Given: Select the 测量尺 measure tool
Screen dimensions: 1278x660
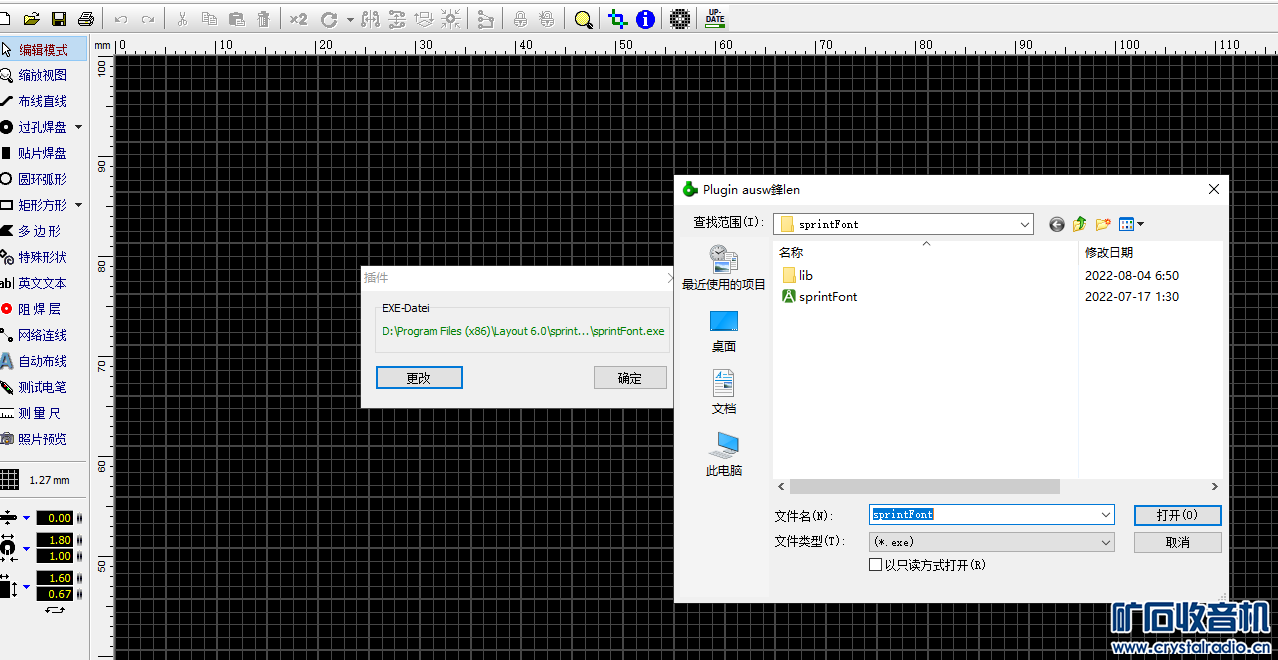Looking at the screenshot, I should click(39, 413).
